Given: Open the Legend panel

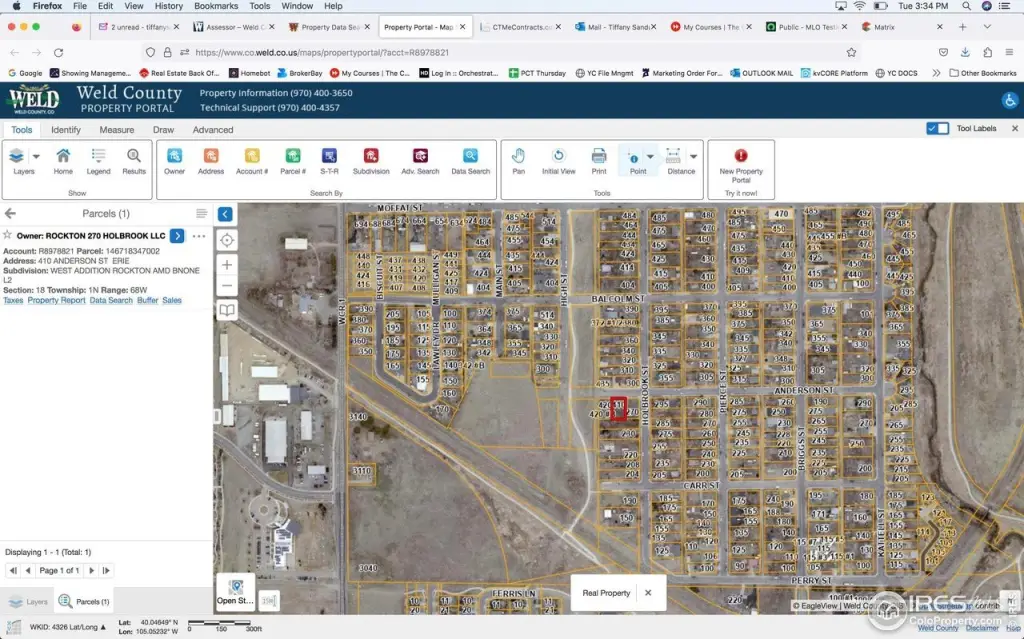Looking at the screenshot, I should 98,160.
